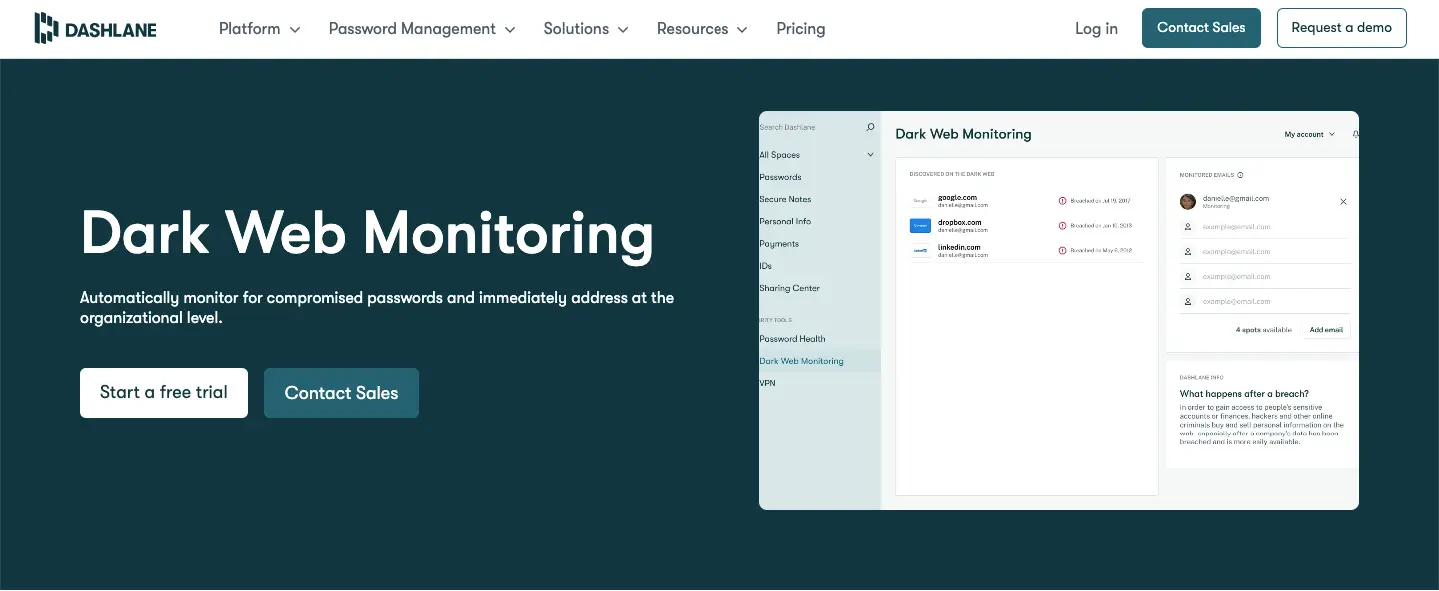
Task: Open Secure Notes in the preview sidebar
Action: [x=785, y=199]
